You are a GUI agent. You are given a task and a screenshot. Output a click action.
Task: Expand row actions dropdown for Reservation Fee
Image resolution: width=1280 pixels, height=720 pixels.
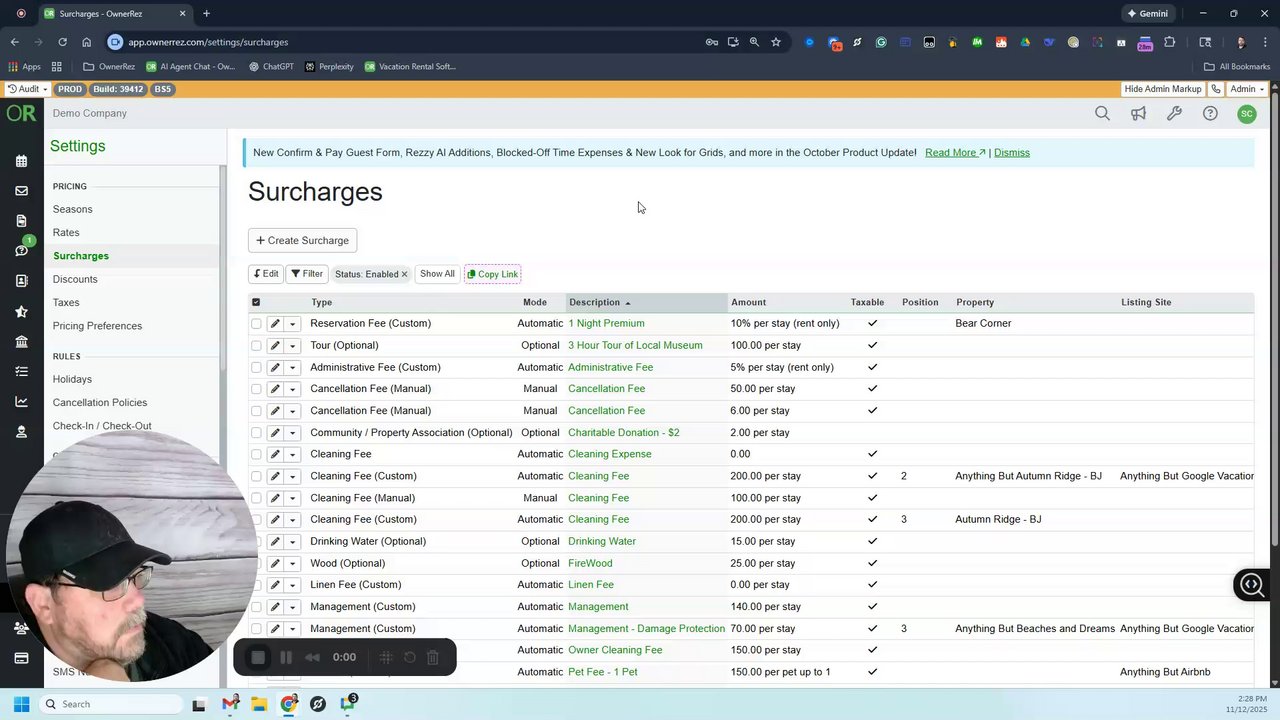coord(293,324)
